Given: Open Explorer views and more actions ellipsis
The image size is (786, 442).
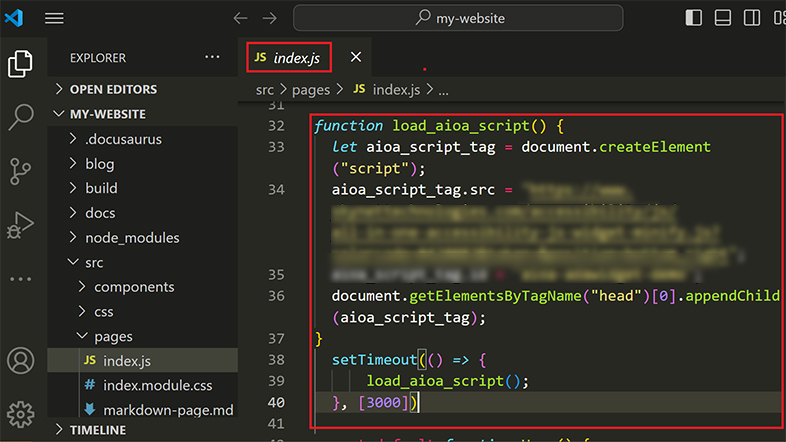Looking at the screenshot, I should click(x=212, y=57).
